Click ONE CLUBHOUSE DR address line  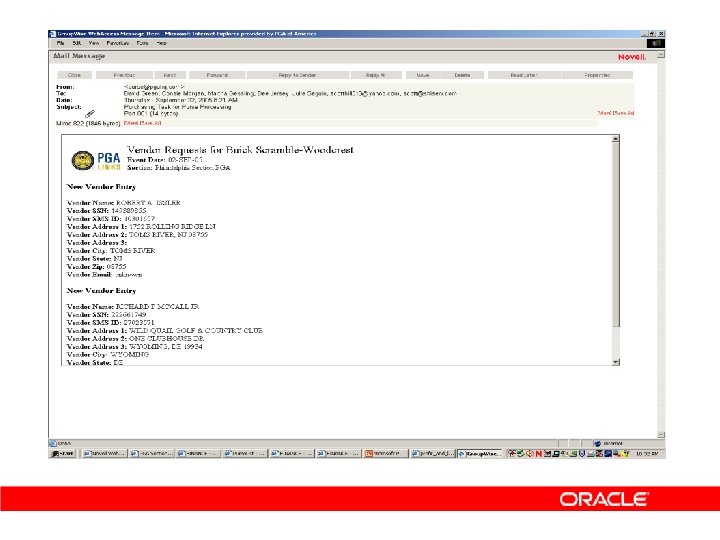pos(167,338)
